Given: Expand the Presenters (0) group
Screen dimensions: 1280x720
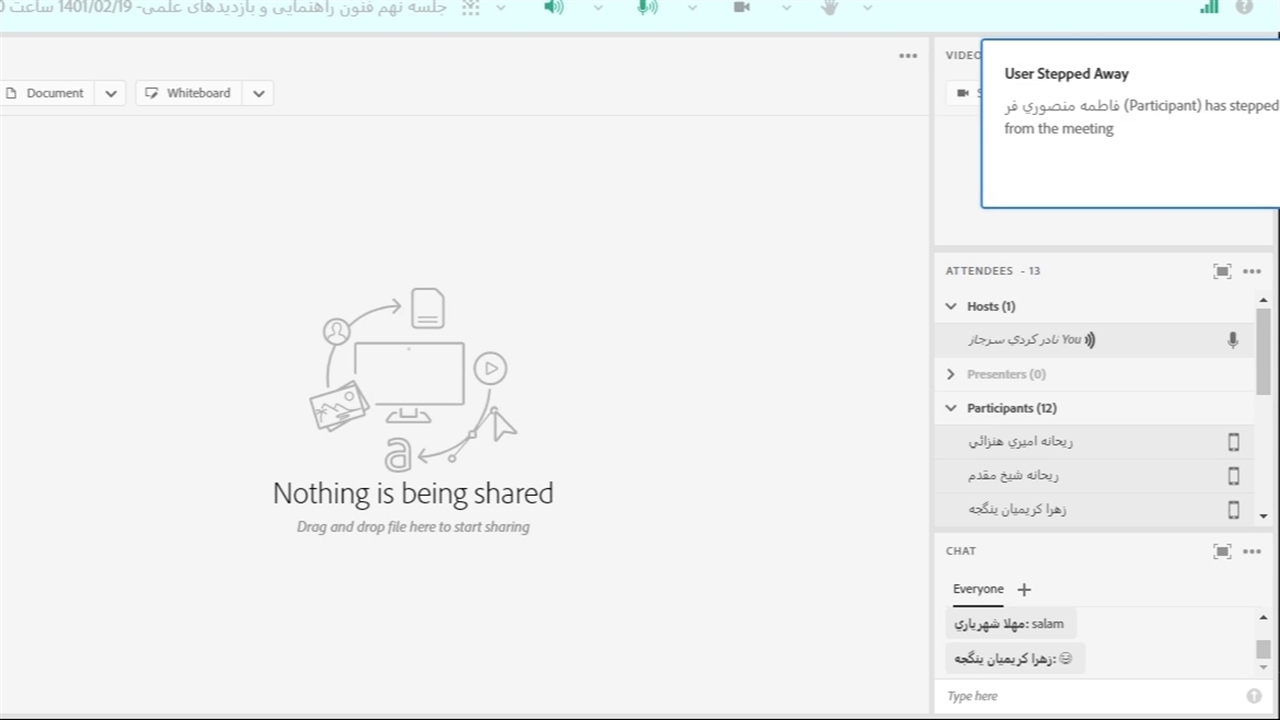Looking at the screenshot, I should tap(951, 374).
